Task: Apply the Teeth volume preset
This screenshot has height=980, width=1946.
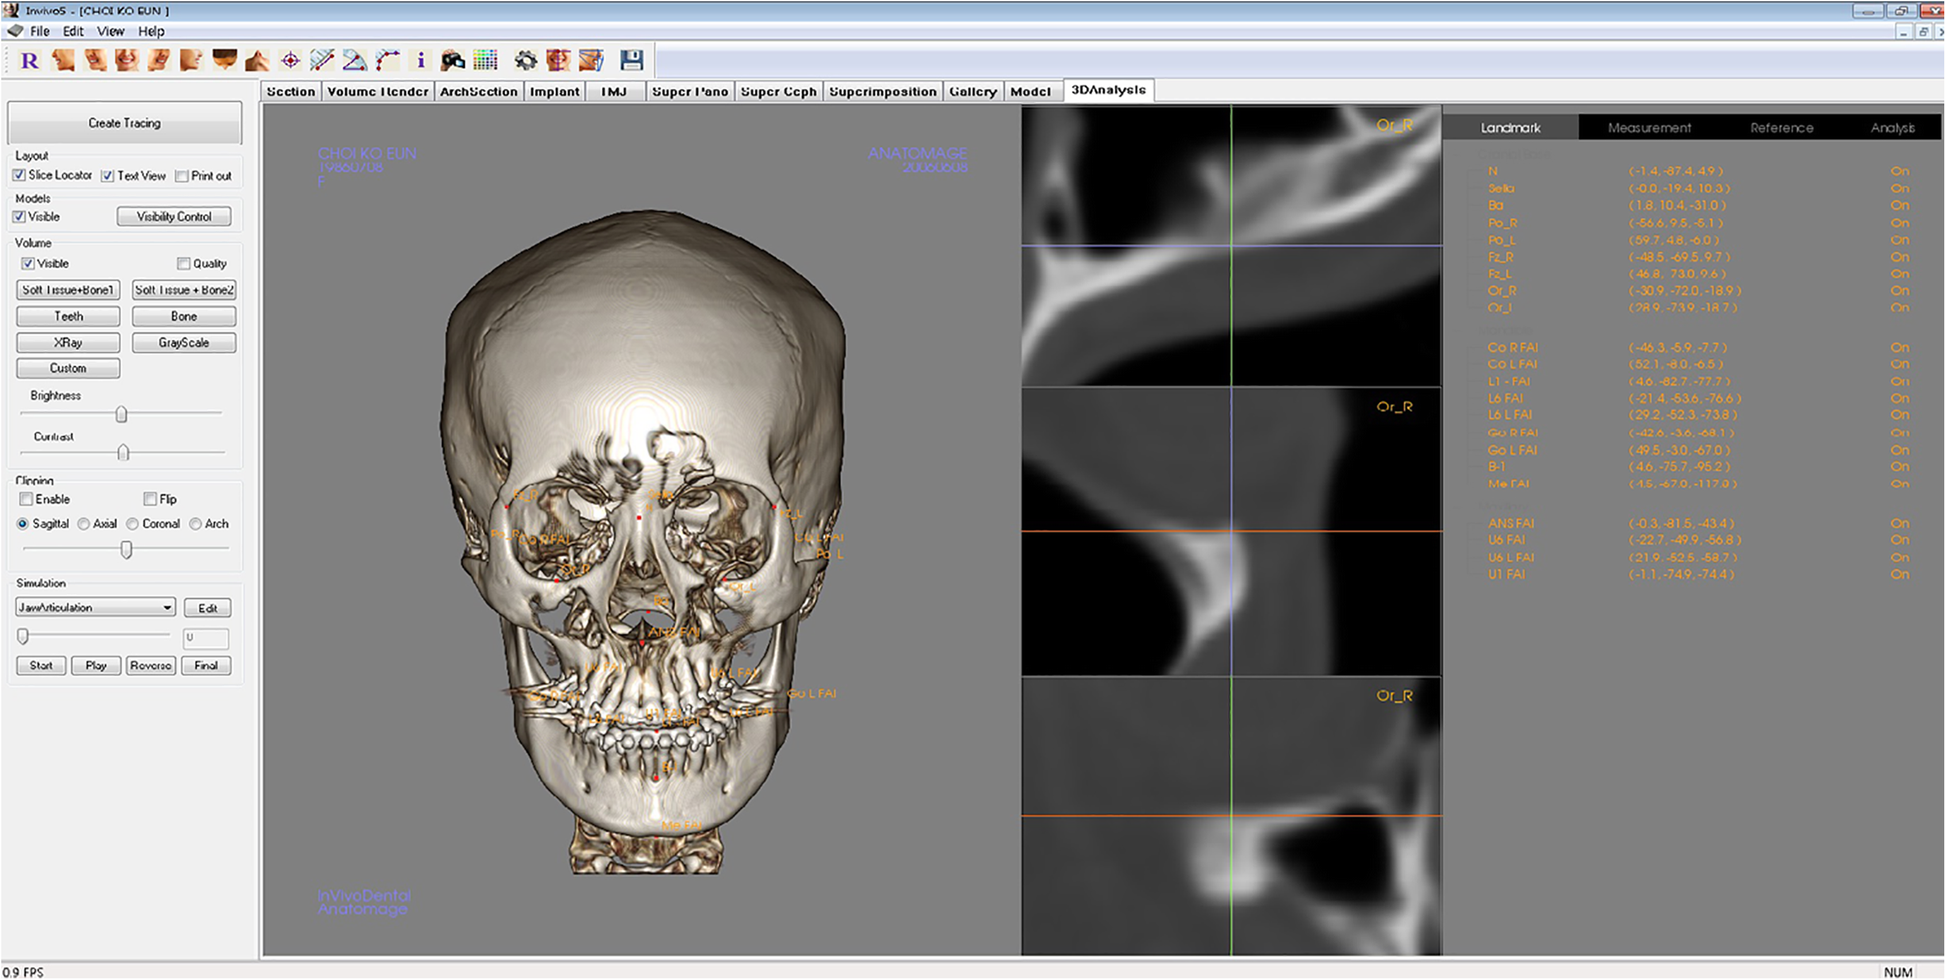Action: [x=69, y=316]
